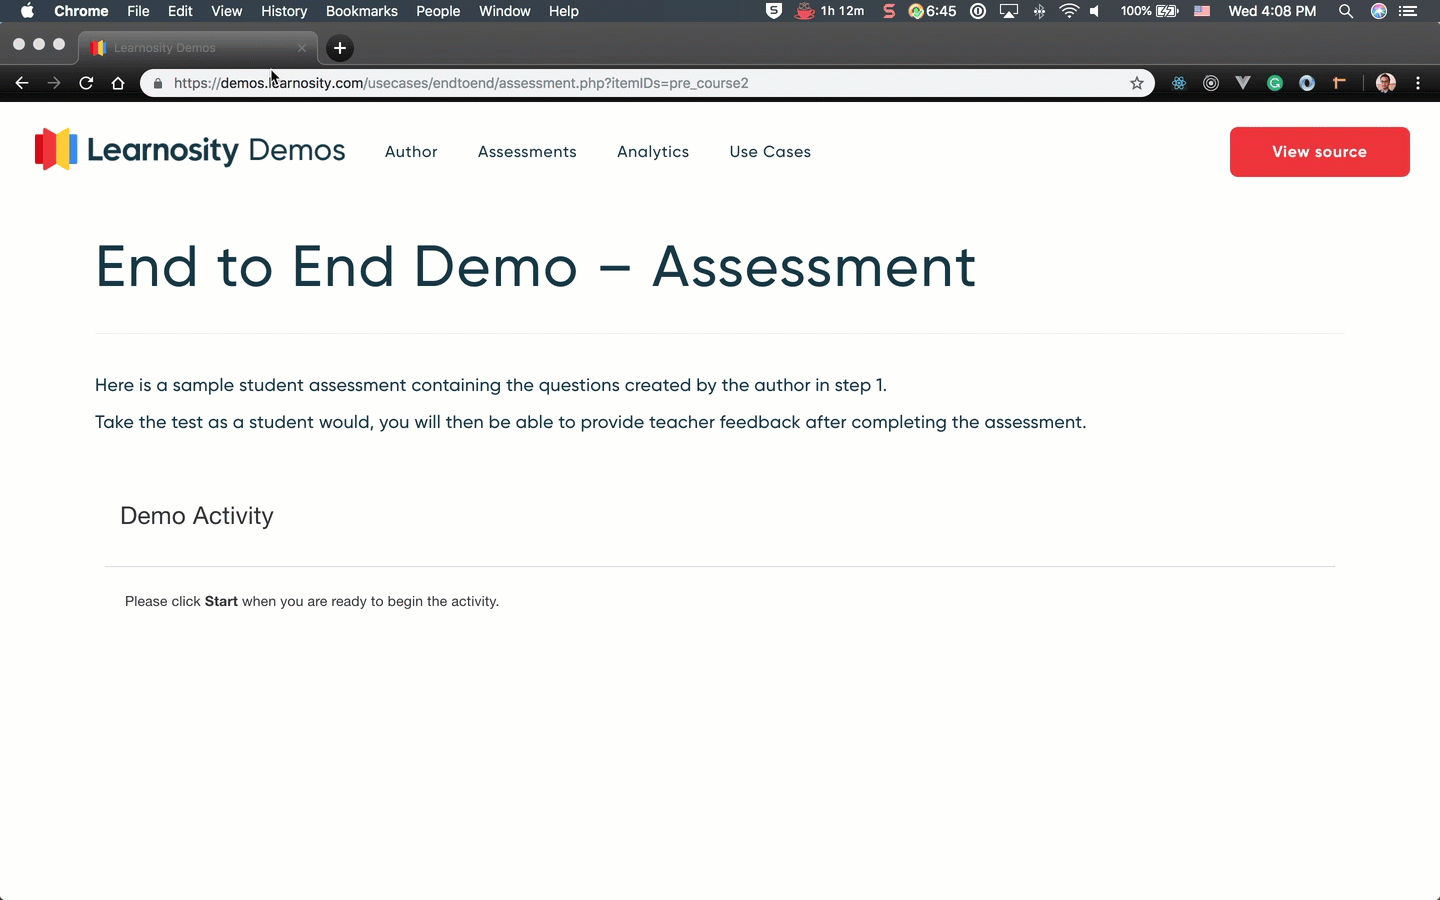The width and height of the screenshot is (1440, 900).
Task: Open the Author navigation menu
Action: click(x=411, y=152)
